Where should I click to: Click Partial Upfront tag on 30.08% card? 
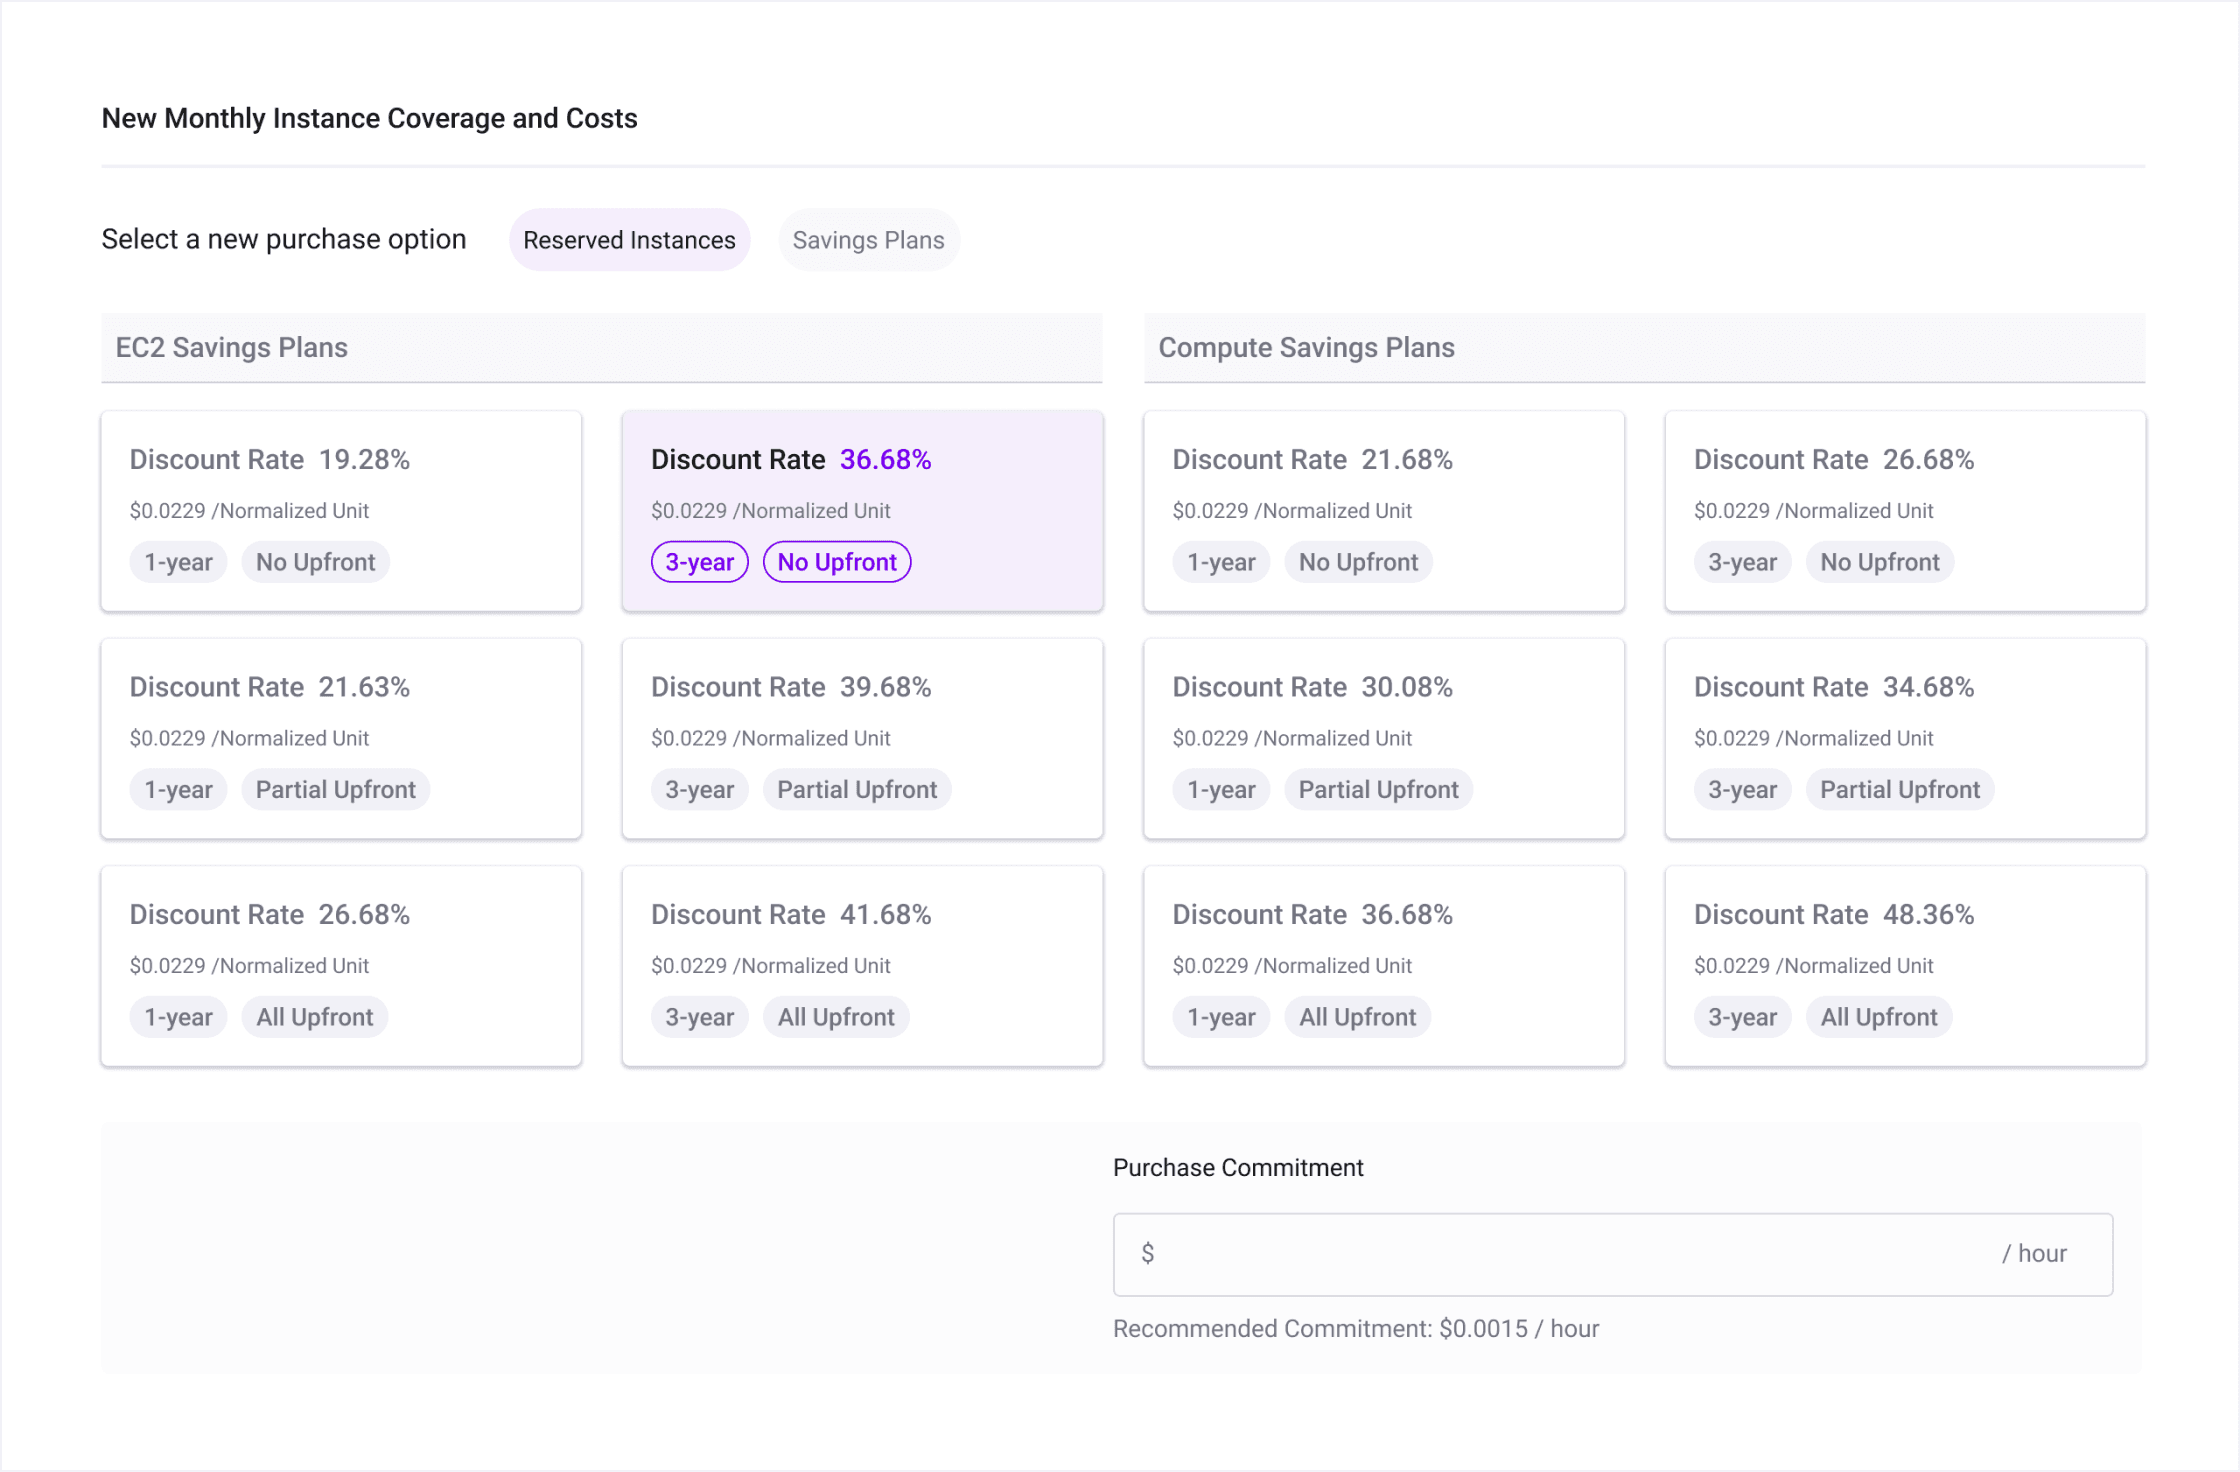click(x=1378, y=790)
